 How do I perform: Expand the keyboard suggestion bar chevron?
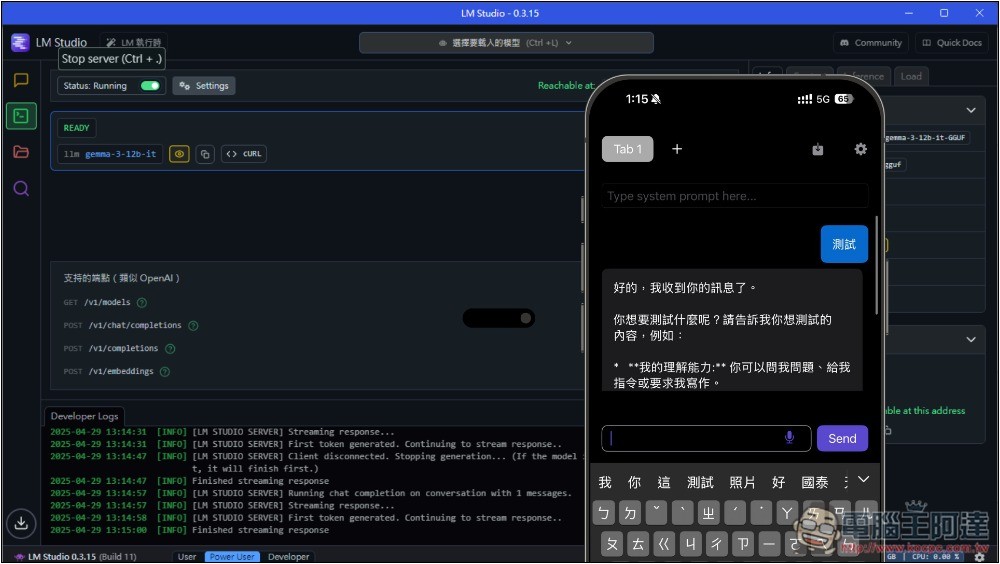(x=864, y=481)
